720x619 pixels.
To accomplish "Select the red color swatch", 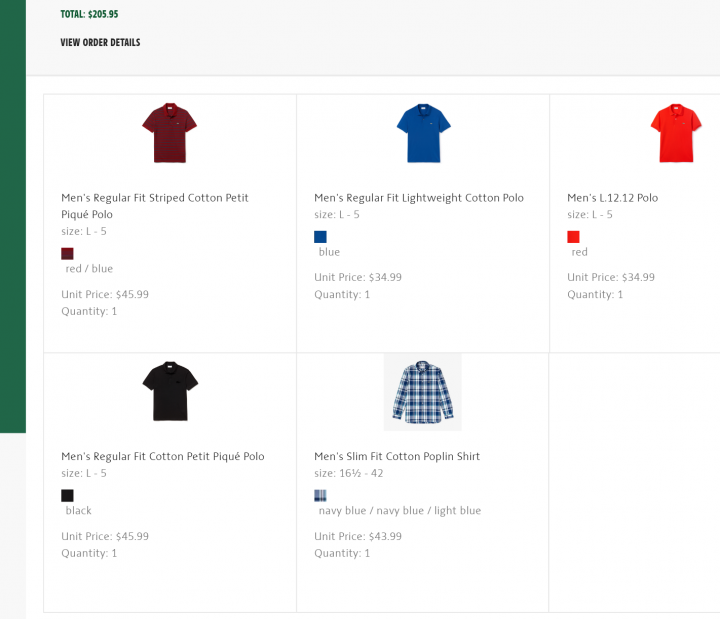I will 573,237.
